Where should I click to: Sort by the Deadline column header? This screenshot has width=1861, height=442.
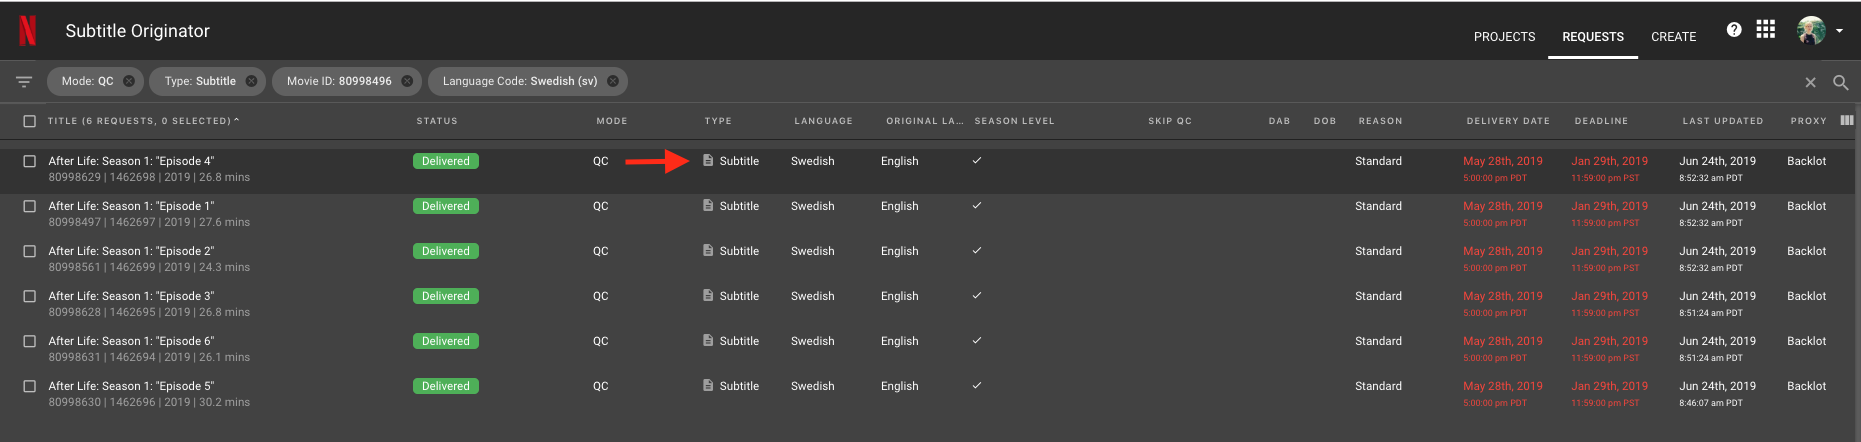(1601, 121)
